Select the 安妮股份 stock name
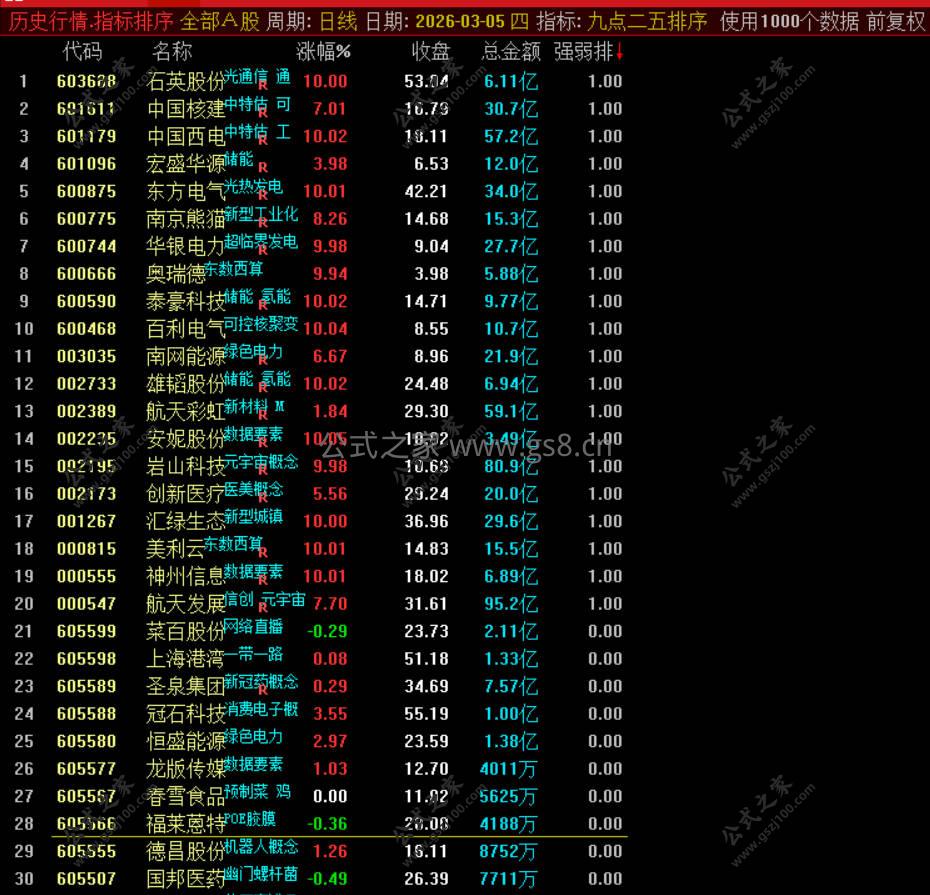 (x=186, y=439)
